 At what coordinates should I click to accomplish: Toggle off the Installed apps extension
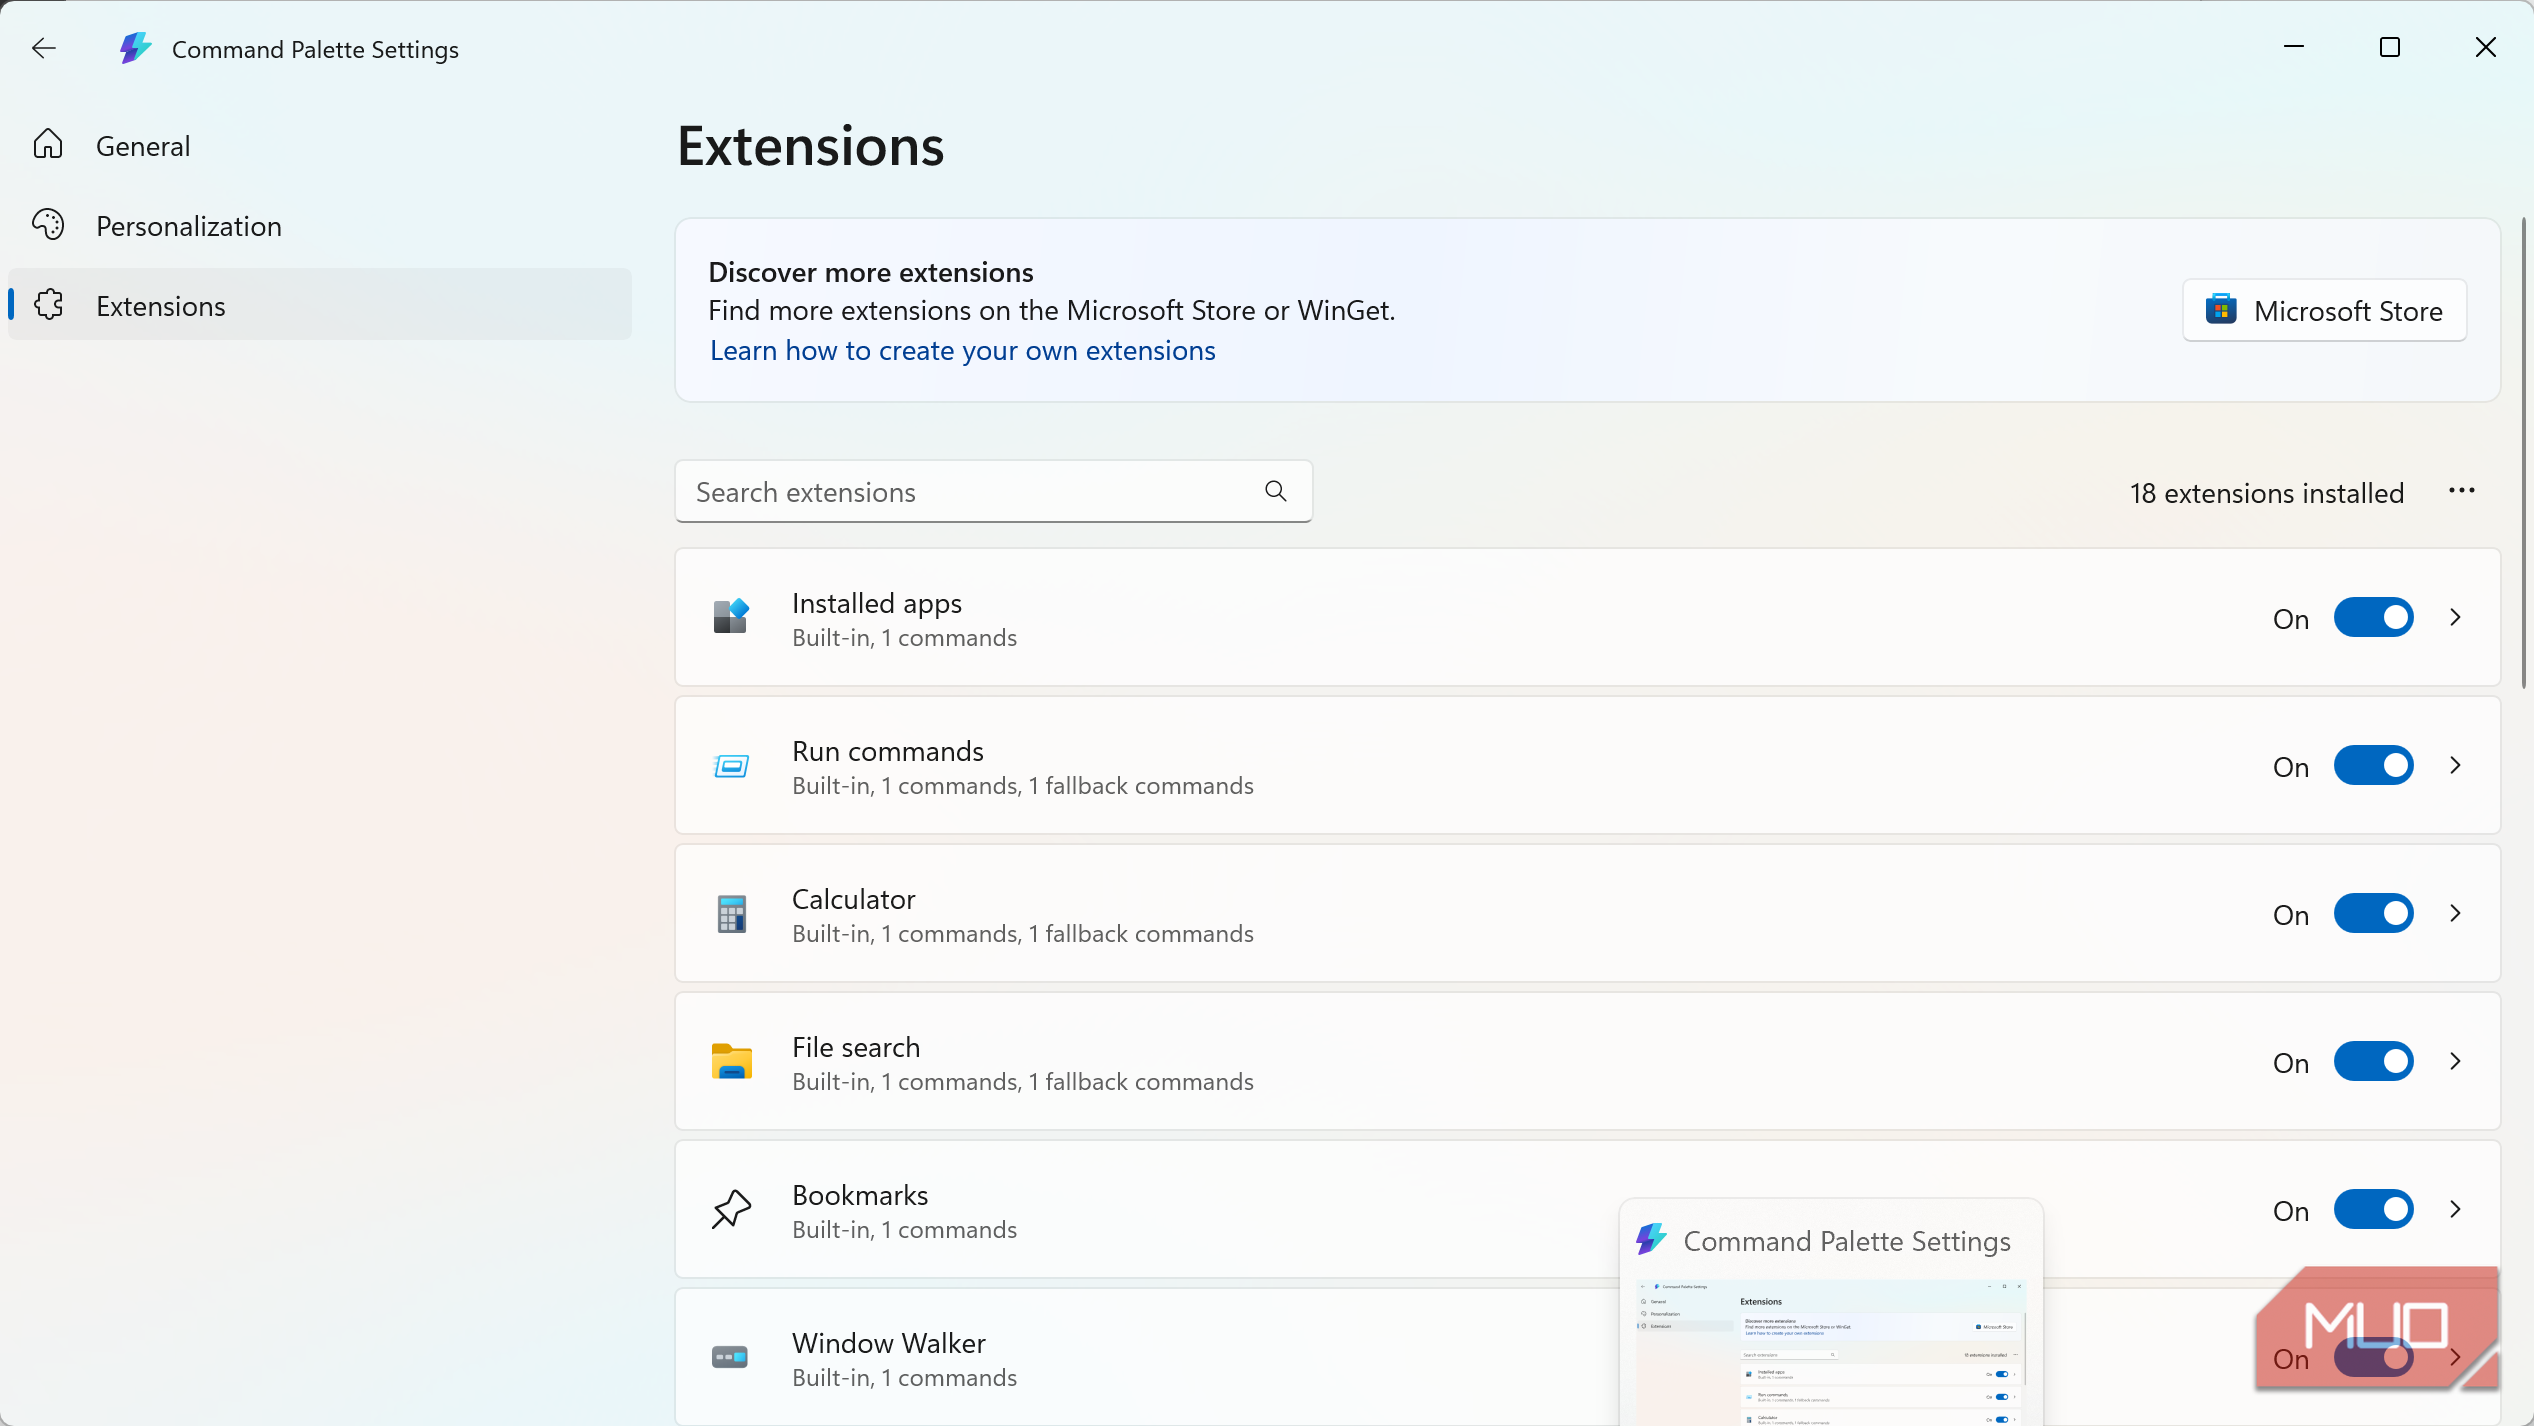click(x=2373, y=618)
